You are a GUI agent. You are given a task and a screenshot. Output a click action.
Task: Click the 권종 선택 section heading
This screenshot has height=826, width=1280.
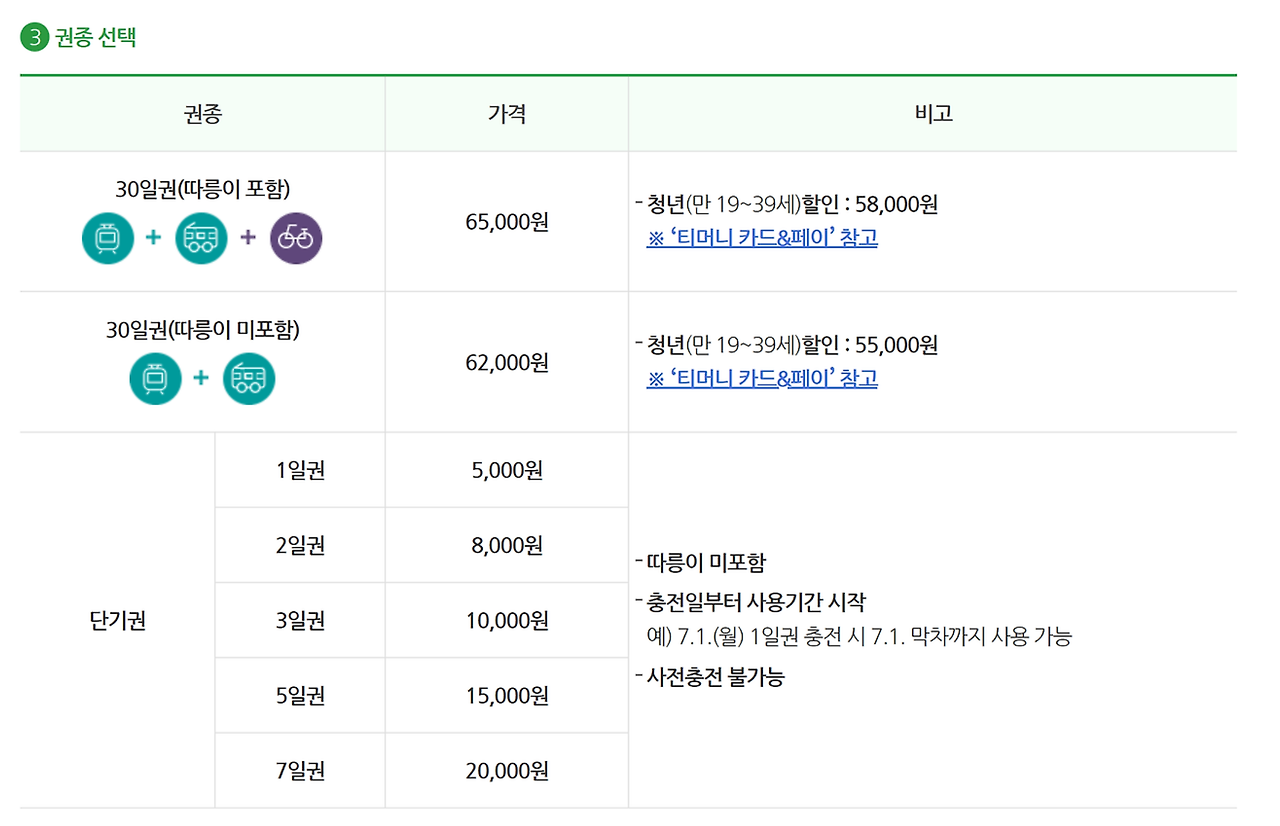point(96,39)
